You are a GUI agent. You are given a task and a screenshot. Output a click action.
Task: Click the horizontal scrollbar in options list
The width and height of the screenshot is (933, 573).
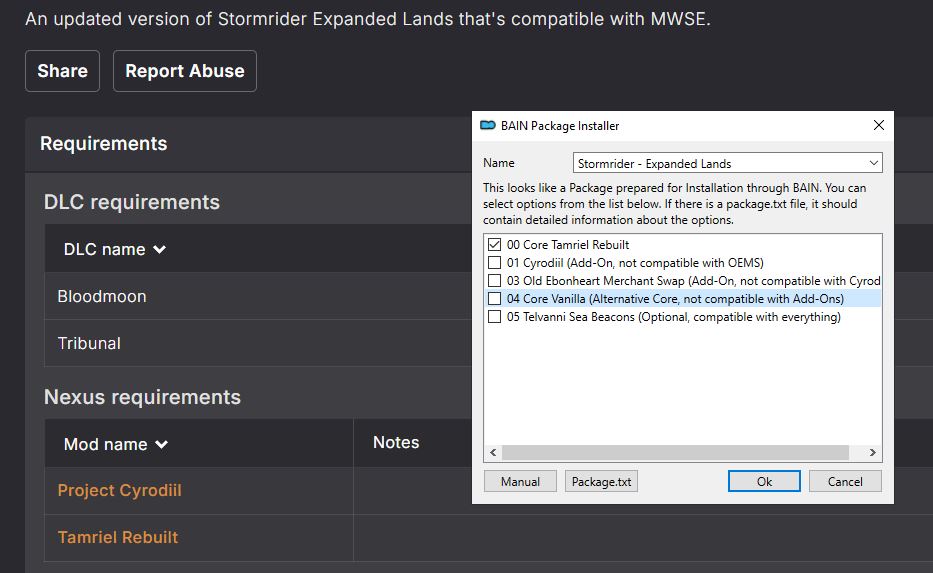coord(675,453)
